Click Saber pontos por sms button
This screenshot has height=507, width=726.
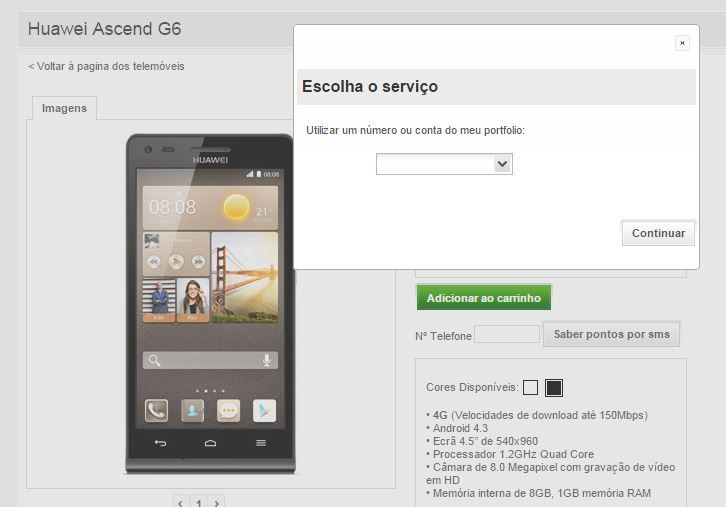click(611, 334)
